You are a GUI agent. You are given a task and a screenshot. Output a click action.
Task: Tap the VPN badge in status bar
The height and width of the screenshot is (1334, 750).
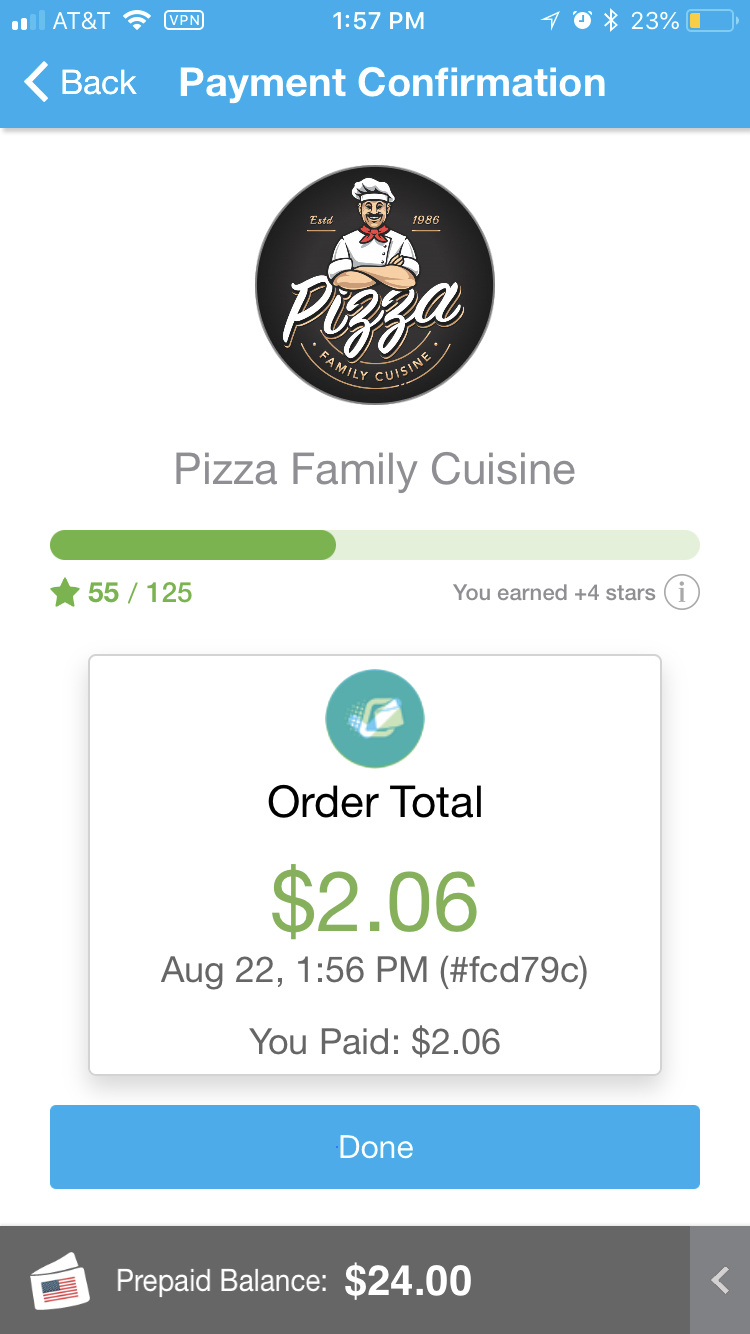(183, 21)
